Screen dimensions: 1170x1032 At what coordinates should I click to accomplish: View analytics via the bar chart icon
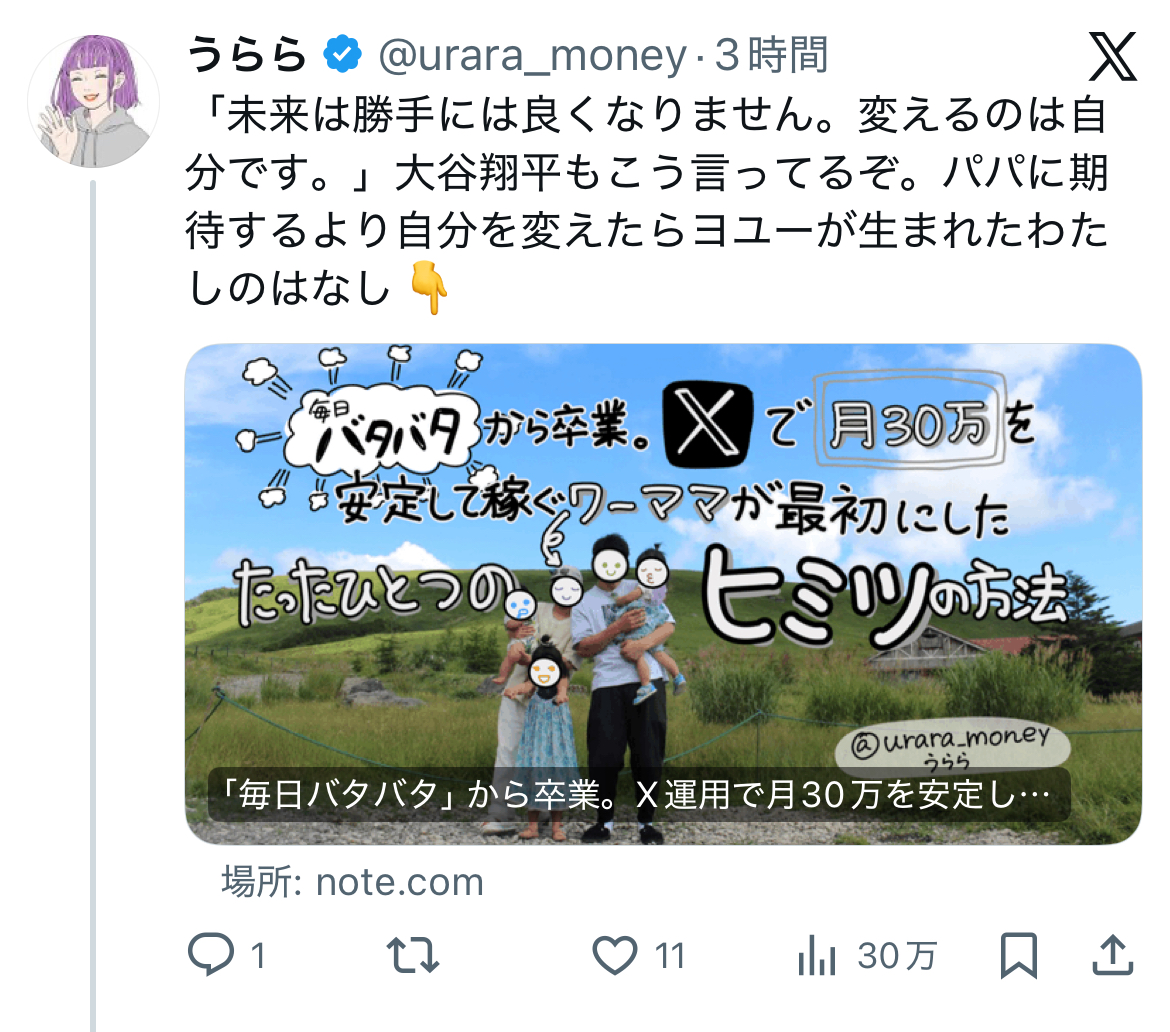tap(817, 956)
